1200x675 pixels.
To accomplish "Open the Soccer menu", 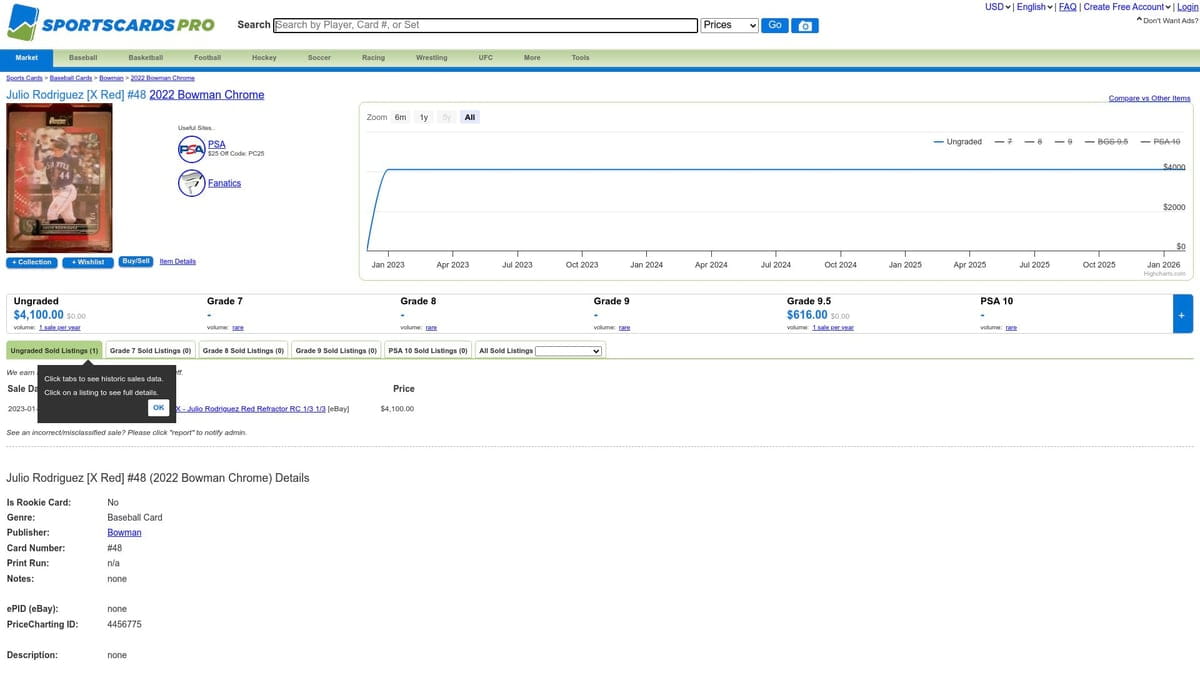I will [x=319, y=58].
